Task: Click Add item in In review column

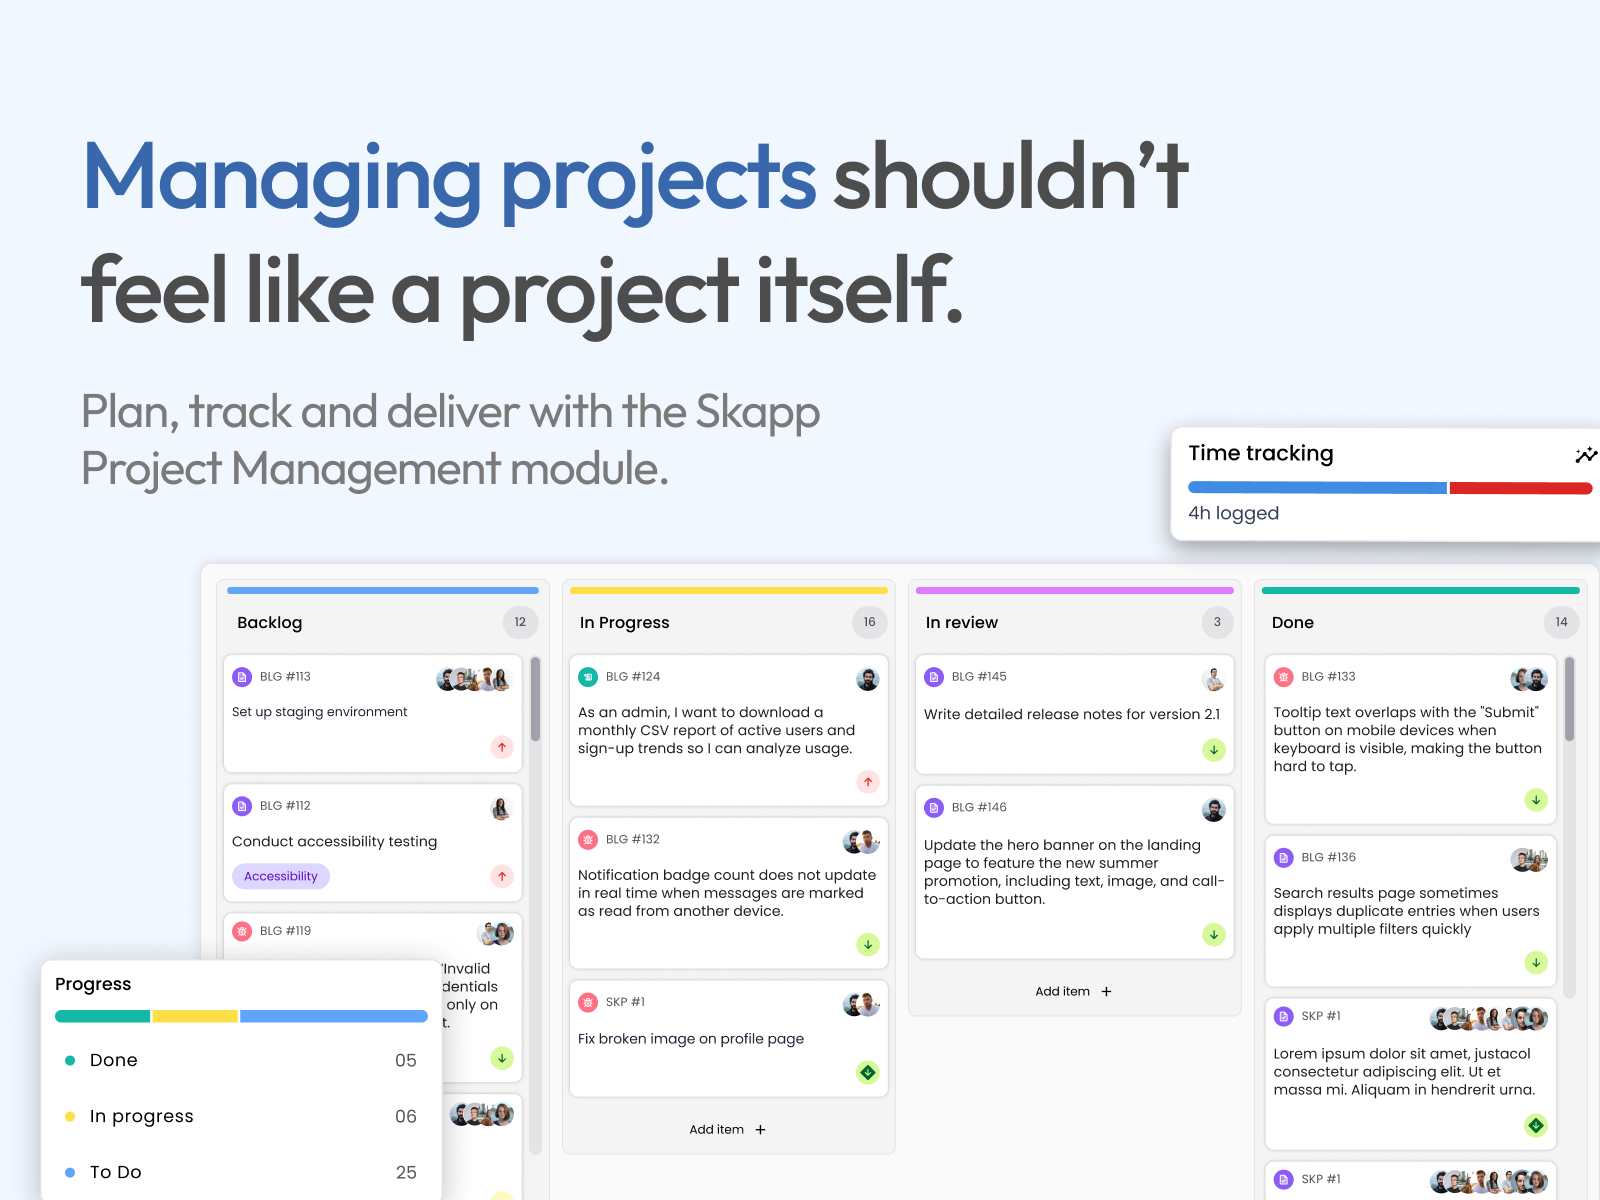Action: click(x=1073, y=992)
